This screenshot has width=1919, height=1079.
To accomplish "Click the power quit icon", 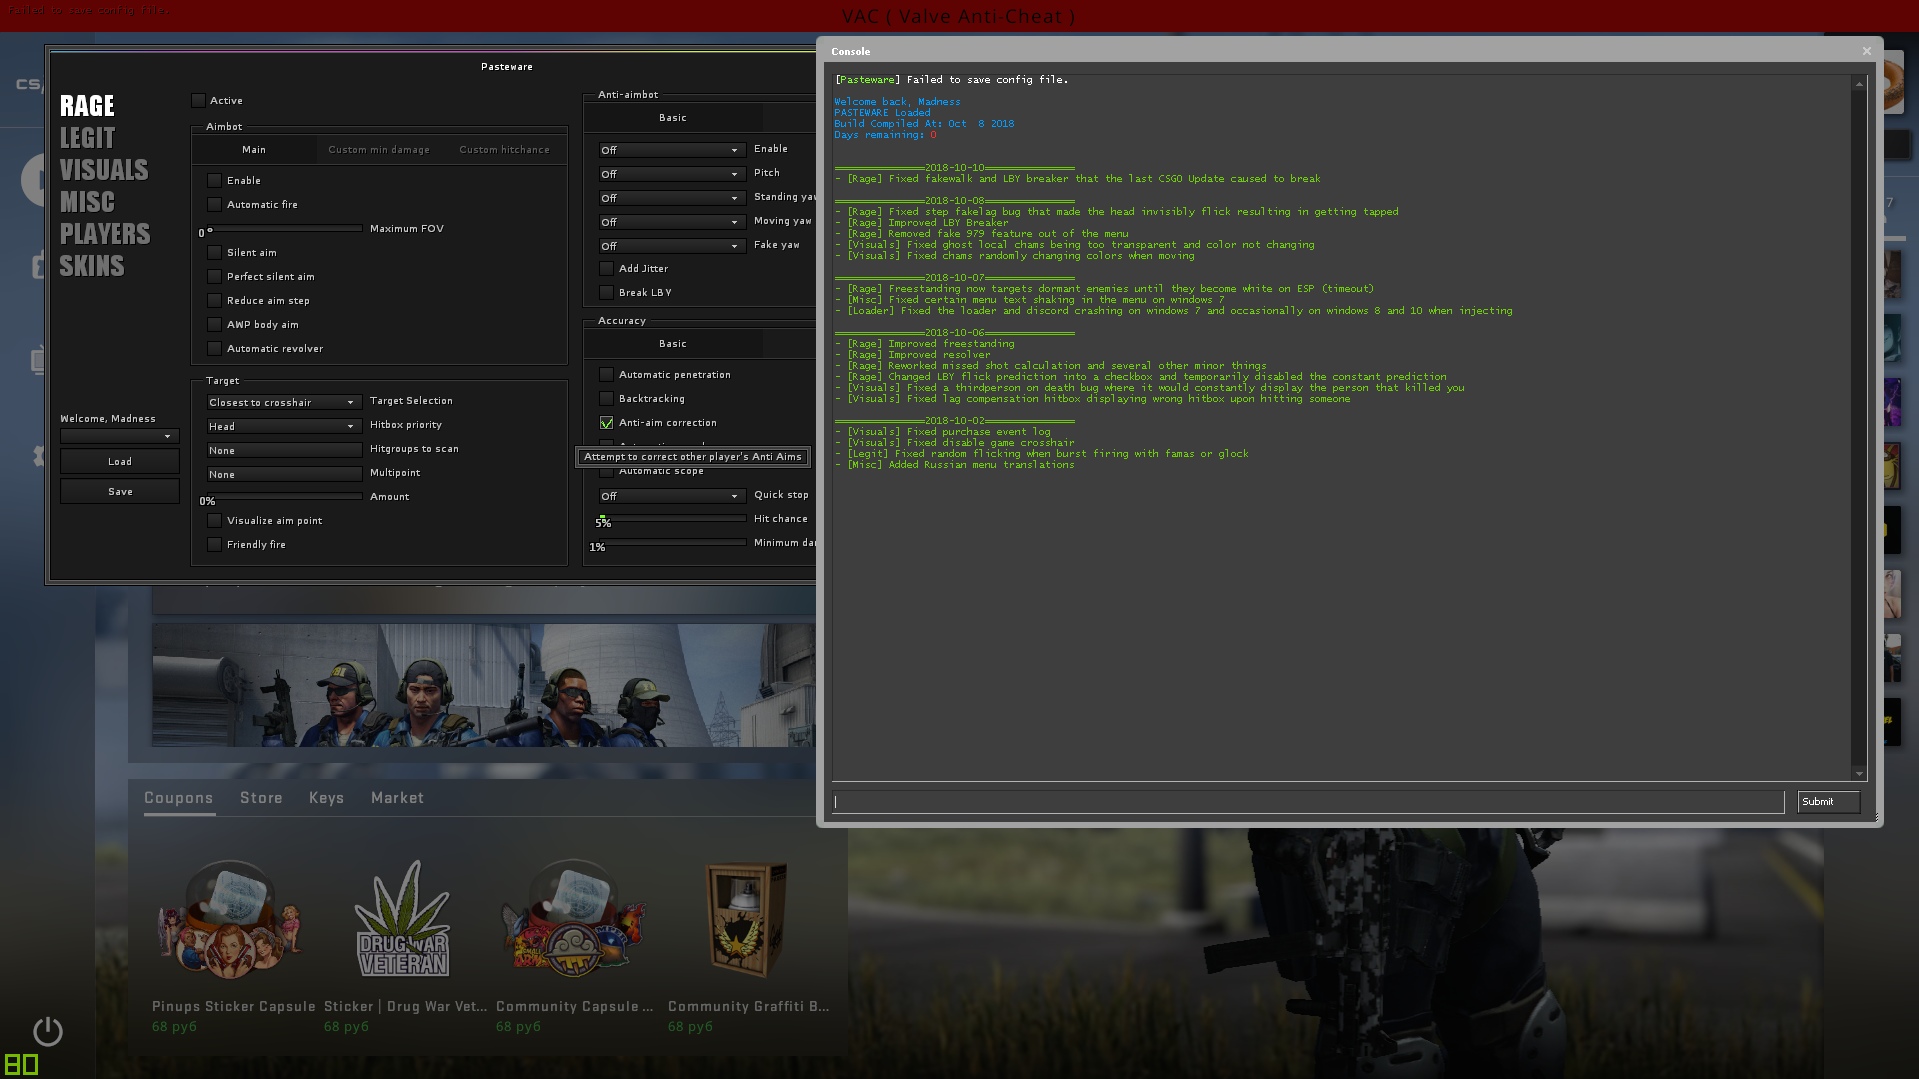I will tap(47, 1031).
